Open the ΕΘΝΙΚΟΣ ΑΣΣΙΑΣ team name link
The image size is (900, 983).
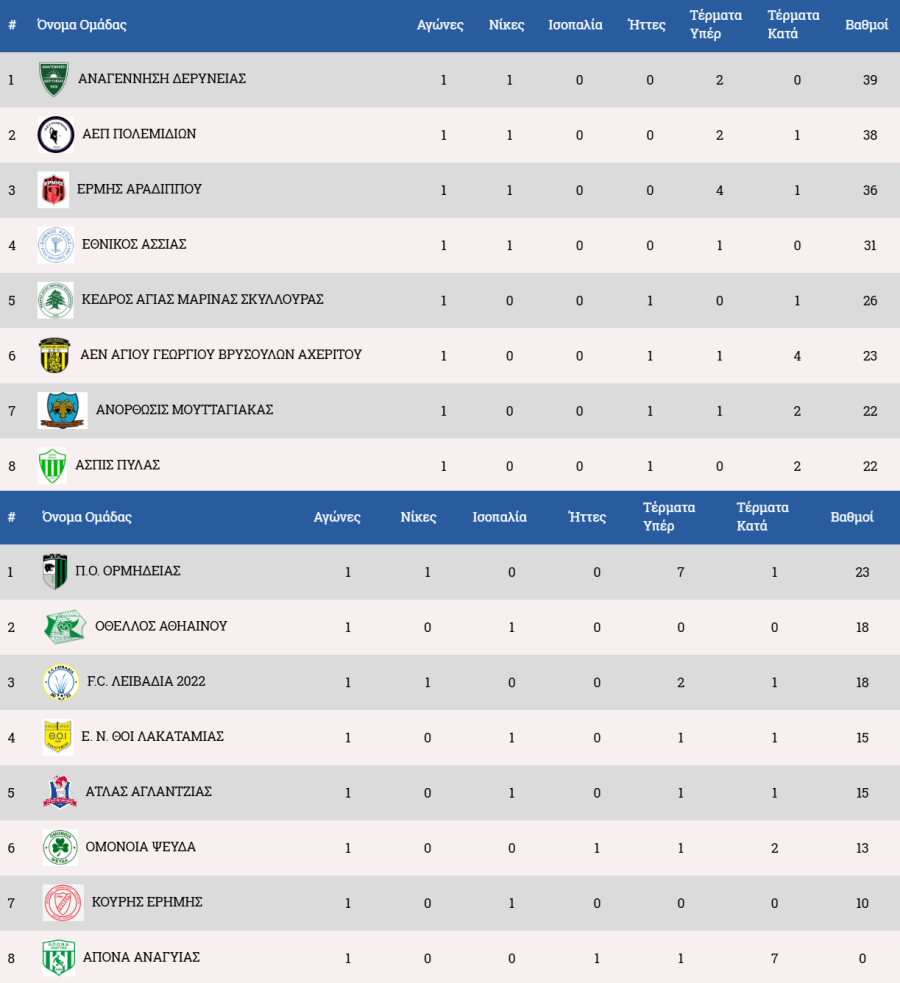coord(134,244)
